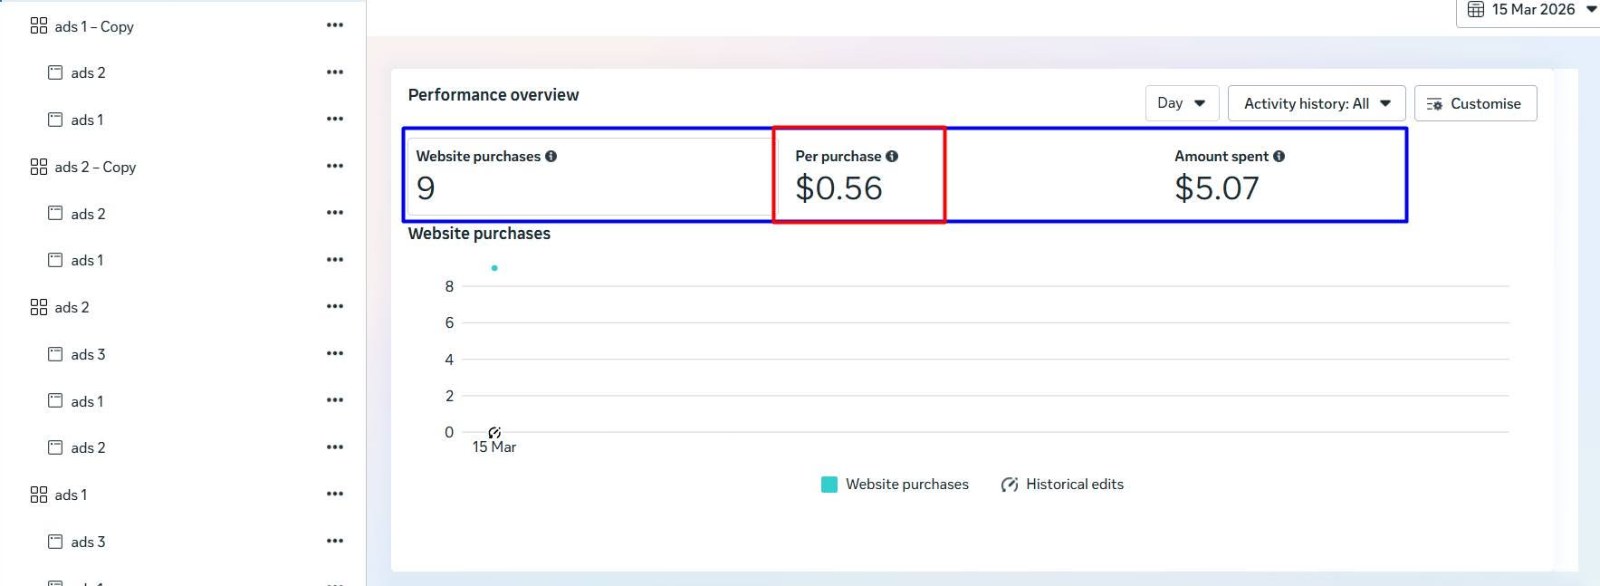The image size is (1600, 586).
Task: Open more options for ads 3 under ads 1 ad set
Action: click(335, 541)
